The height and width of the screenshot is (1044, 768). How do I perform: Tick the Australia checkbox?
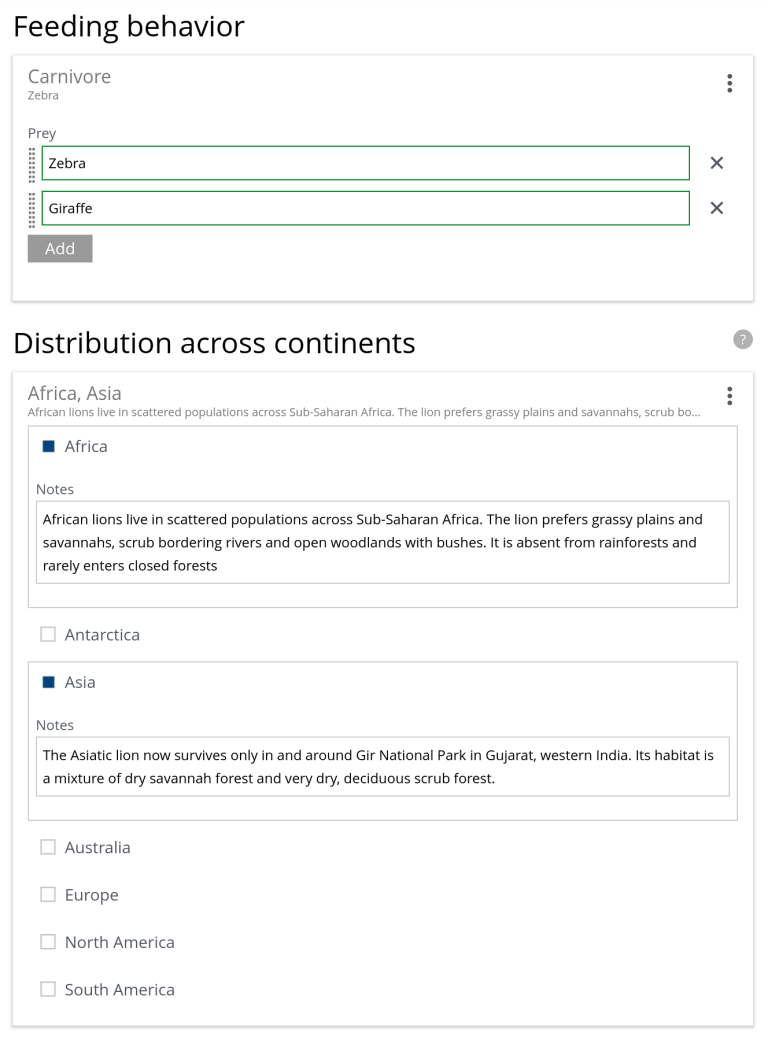[x=48, y=847]
